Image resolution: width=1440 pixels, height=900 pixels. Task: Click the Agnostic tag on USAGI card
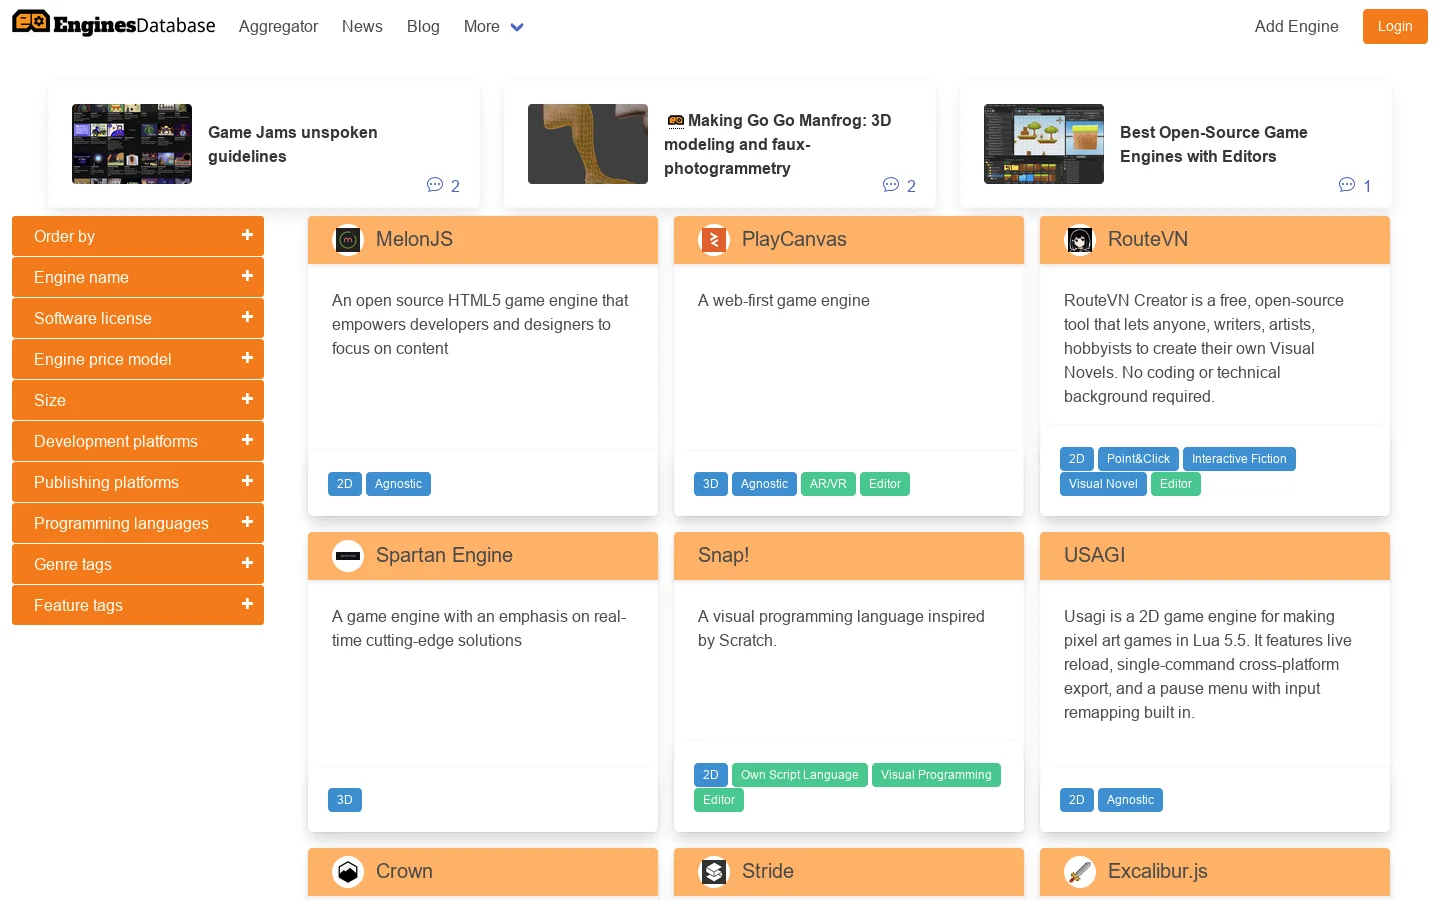click(x=1130, y=800)
